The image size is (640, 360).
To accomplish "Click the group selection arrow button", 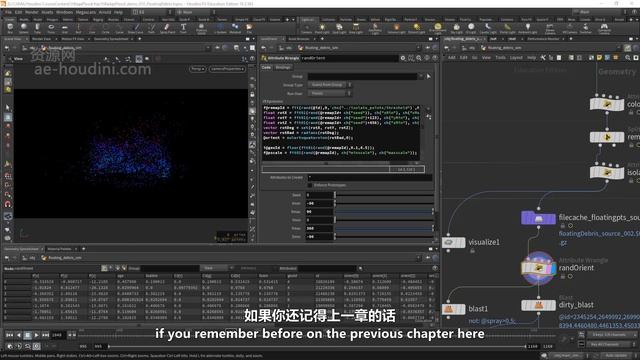I will (x=429, y=76).
